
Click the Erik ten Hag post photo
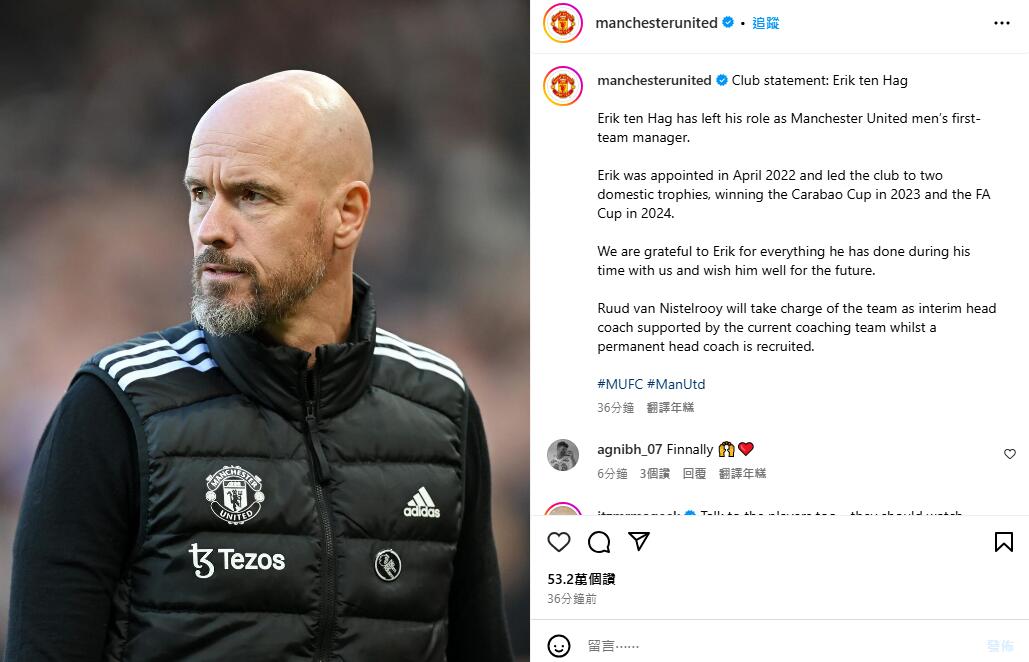tap(264, 331)
